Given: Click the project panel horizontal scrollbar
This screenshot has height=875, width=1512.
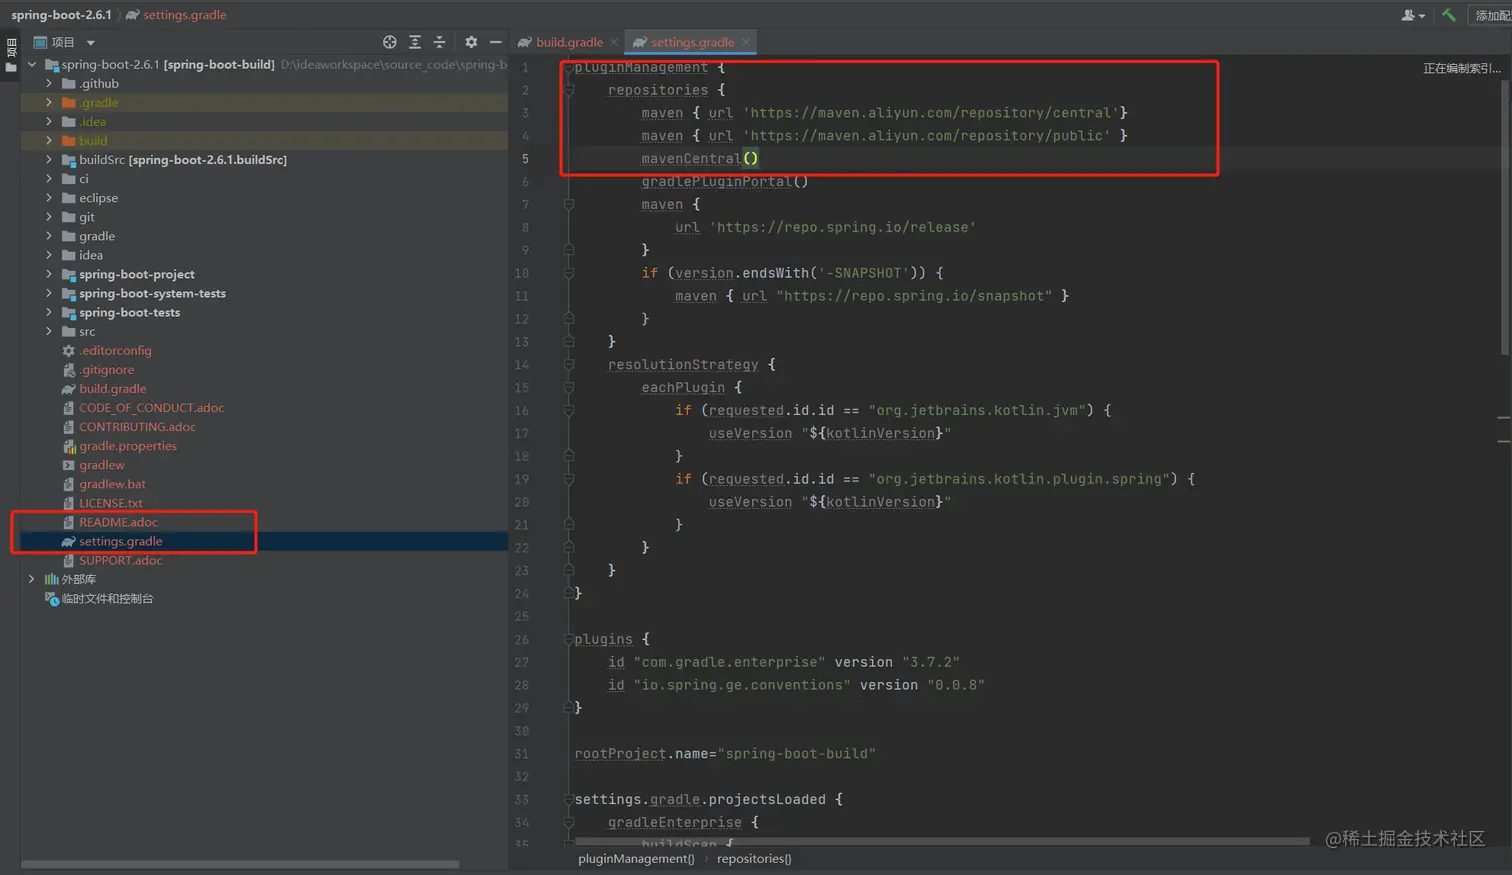Looking at the screenshot, I should coord(240,864).
